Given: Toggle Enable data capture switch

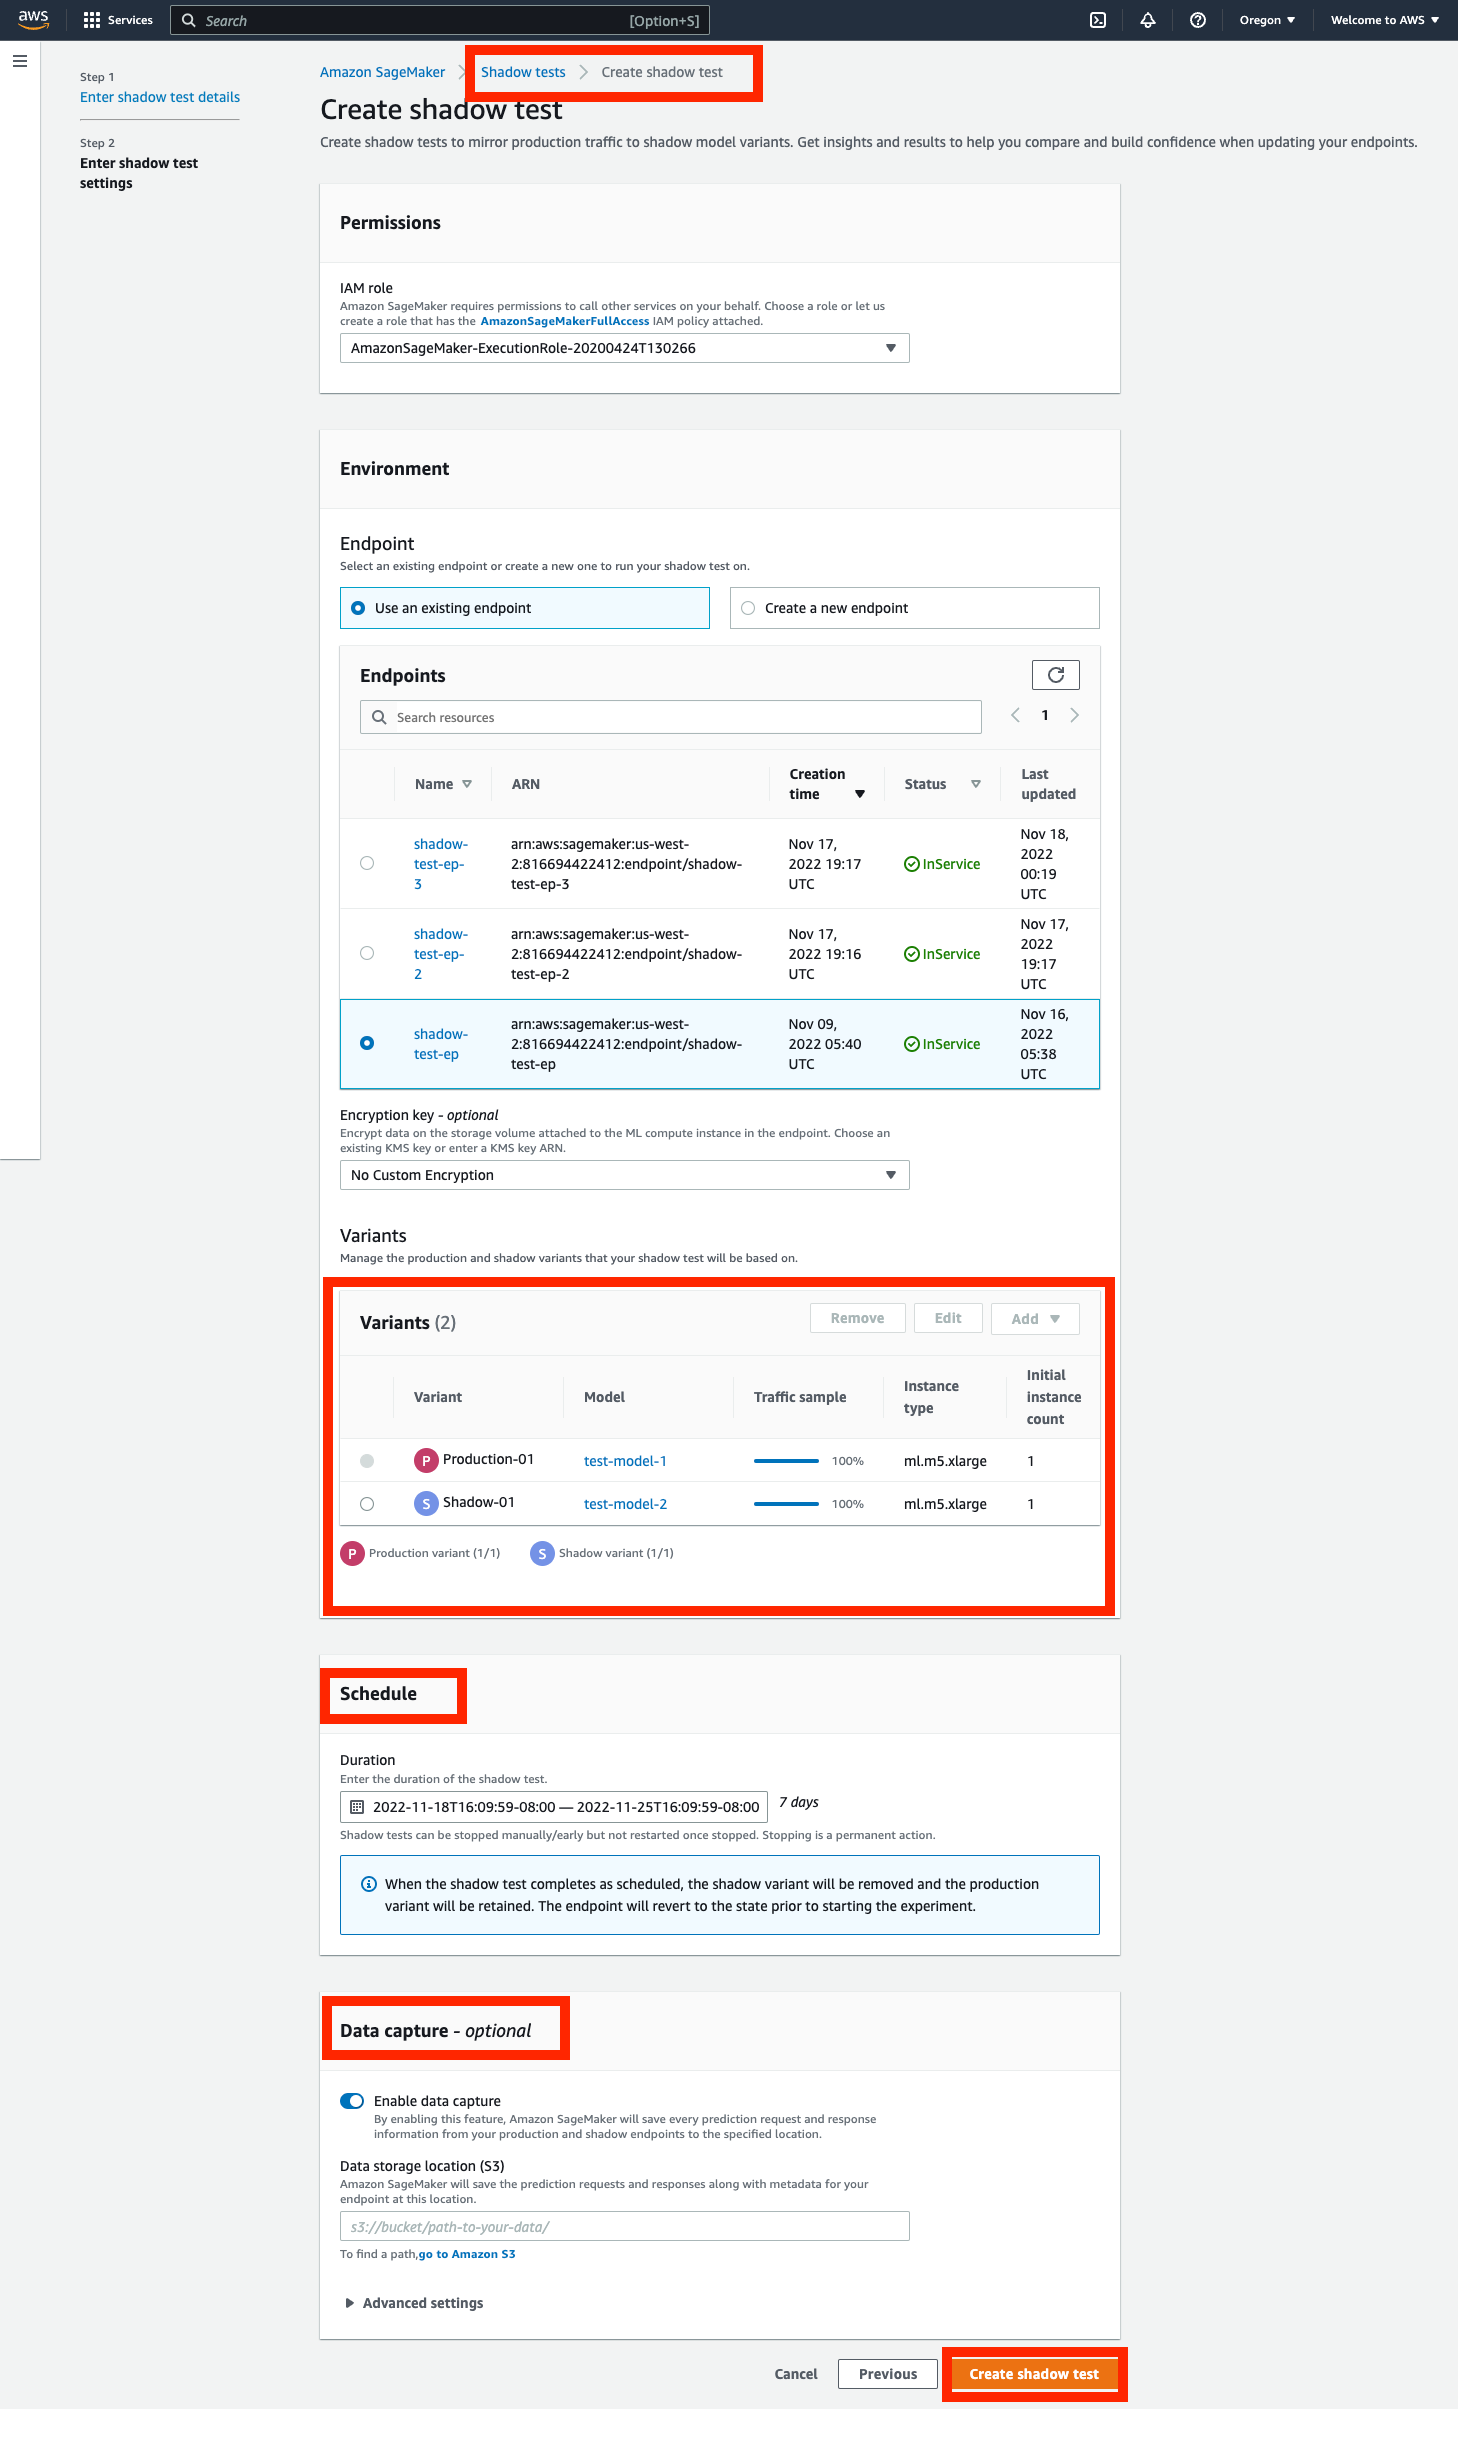Looking at the screenshot, I should 352,2101.
